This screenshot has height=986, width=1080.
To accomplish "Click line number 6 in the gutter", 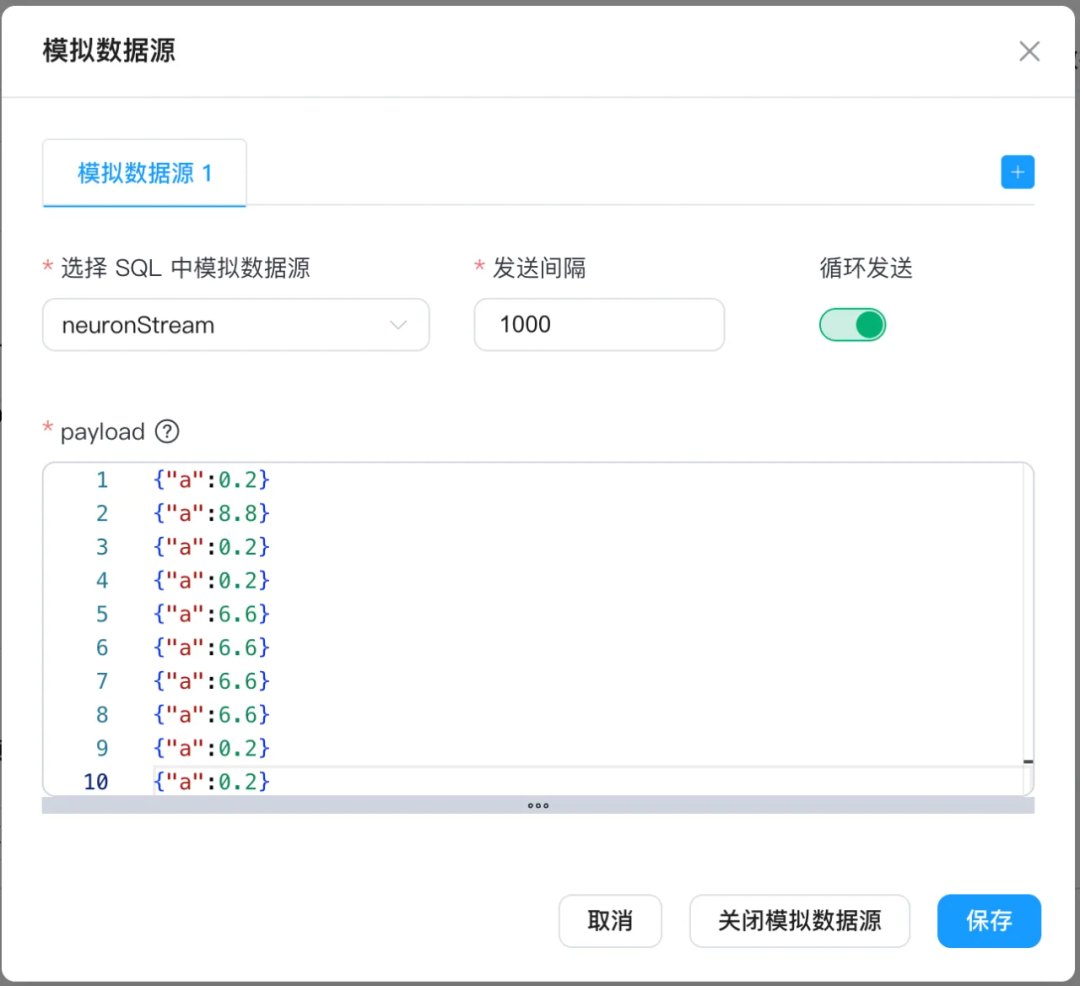I will click(102, 647).
